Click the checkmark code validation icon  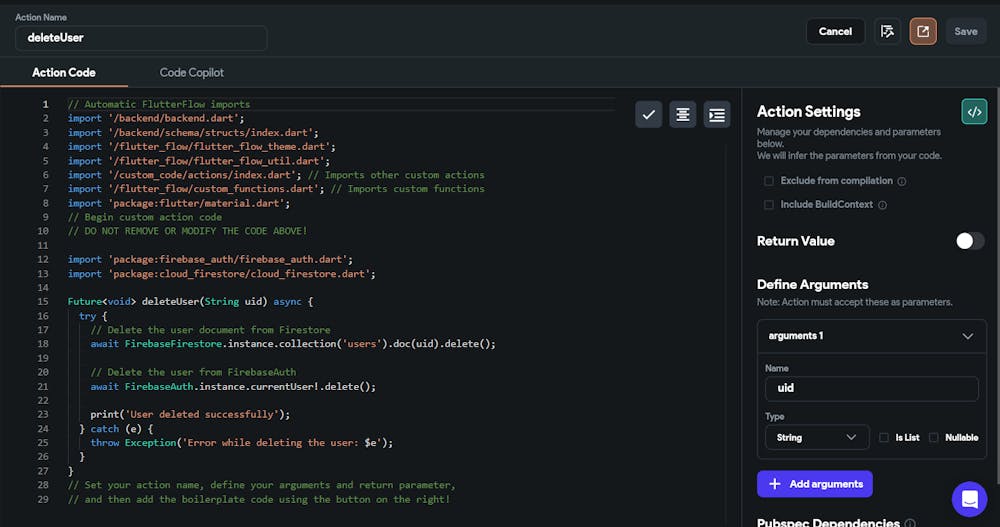(649, 115)
